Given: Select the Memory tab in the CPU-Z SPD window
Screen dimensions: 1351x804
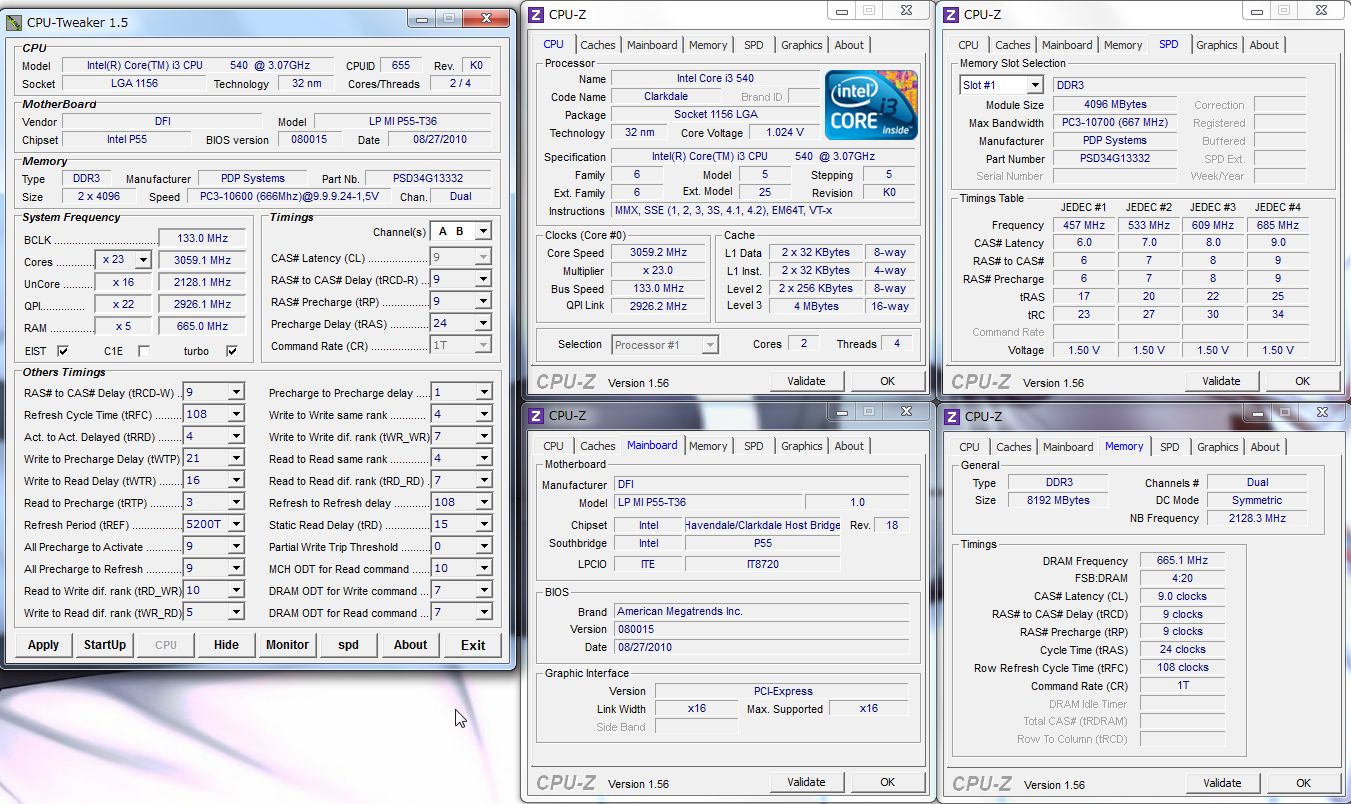Looking at the screenshot, I should click(1123, 45).
